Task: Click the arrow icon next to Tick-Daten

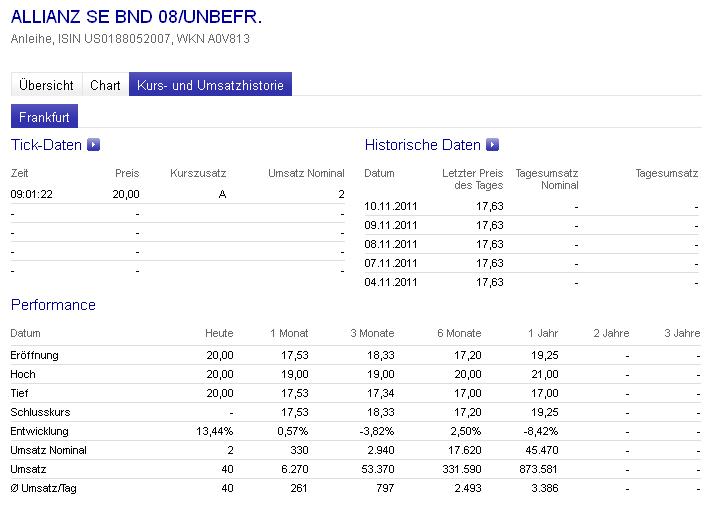Action: (93, 145)
